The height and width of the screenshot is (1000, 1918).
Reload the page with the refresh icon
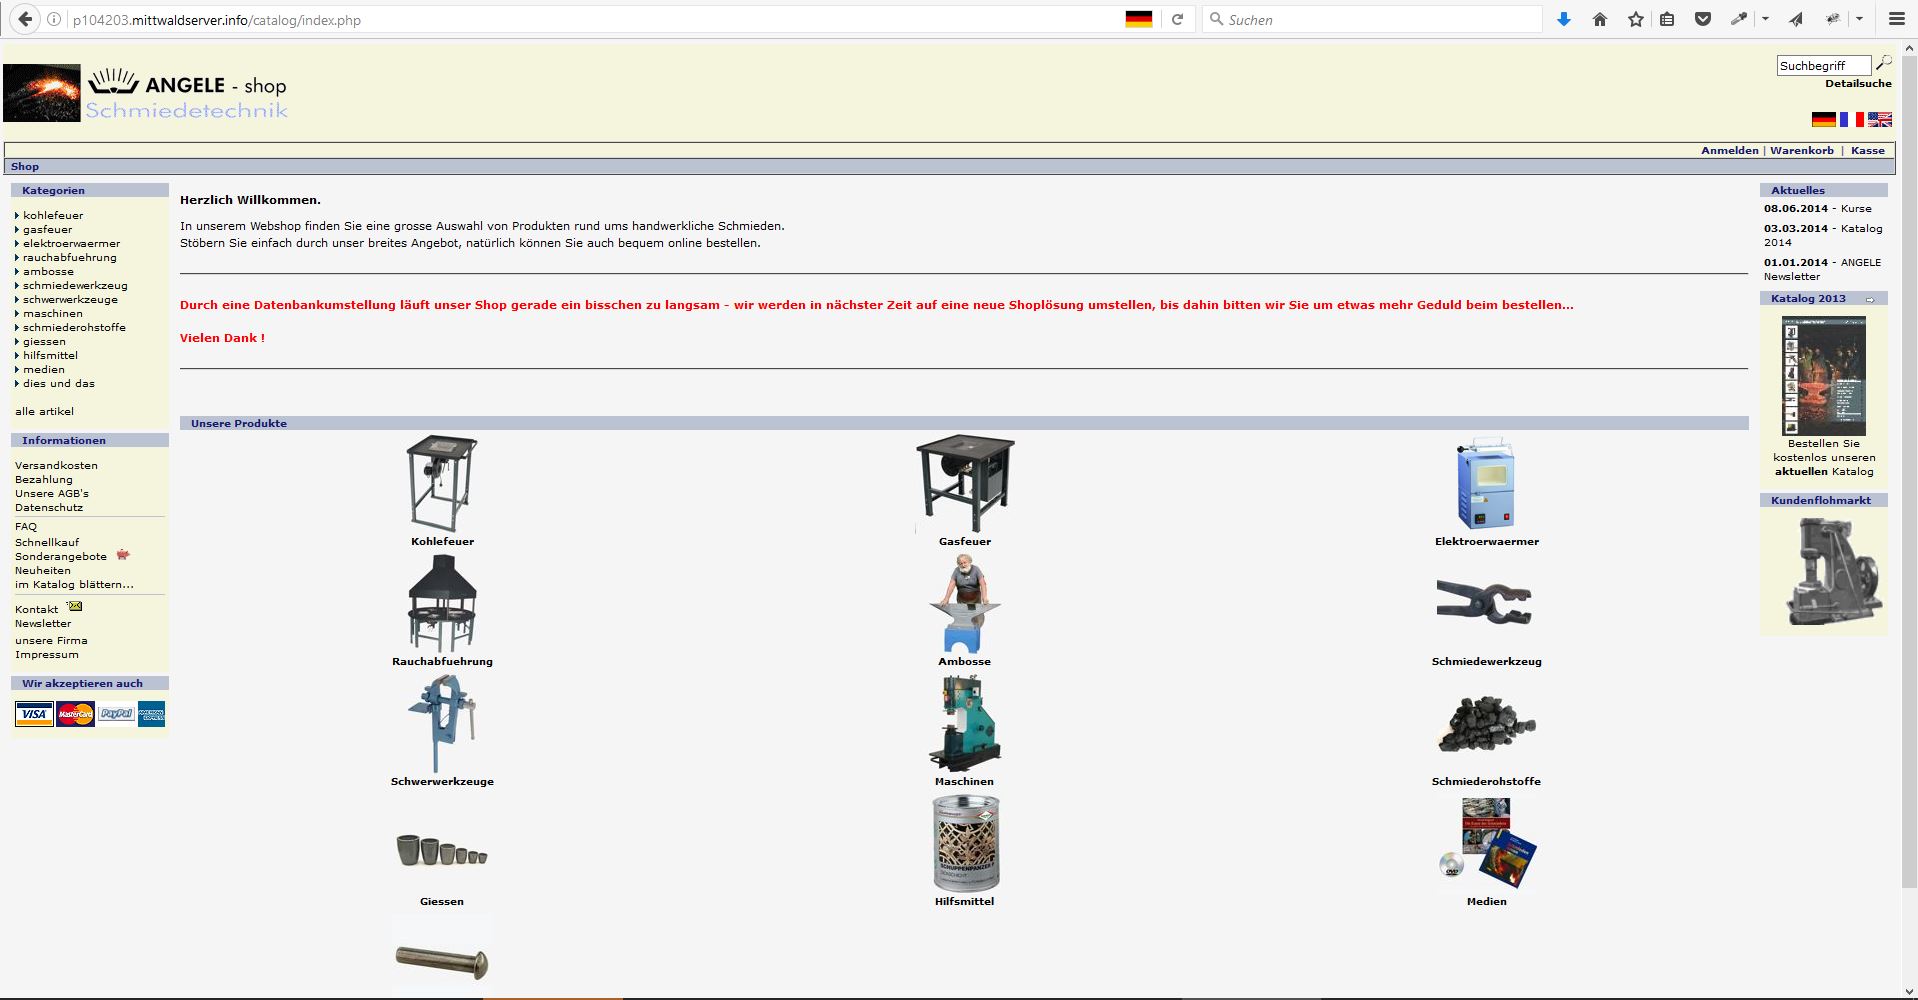pos(1178,20)
